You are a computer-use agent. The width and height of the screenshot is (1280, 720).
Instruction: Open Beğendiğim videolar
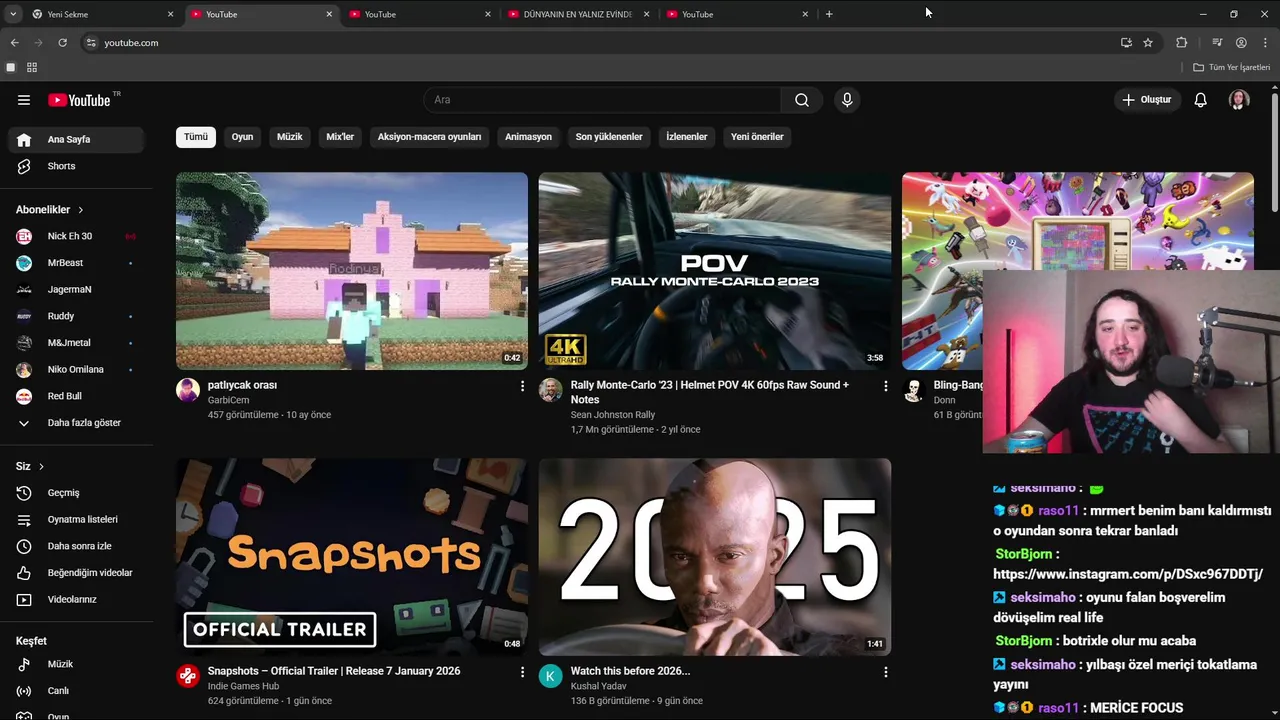coord(78,573)
